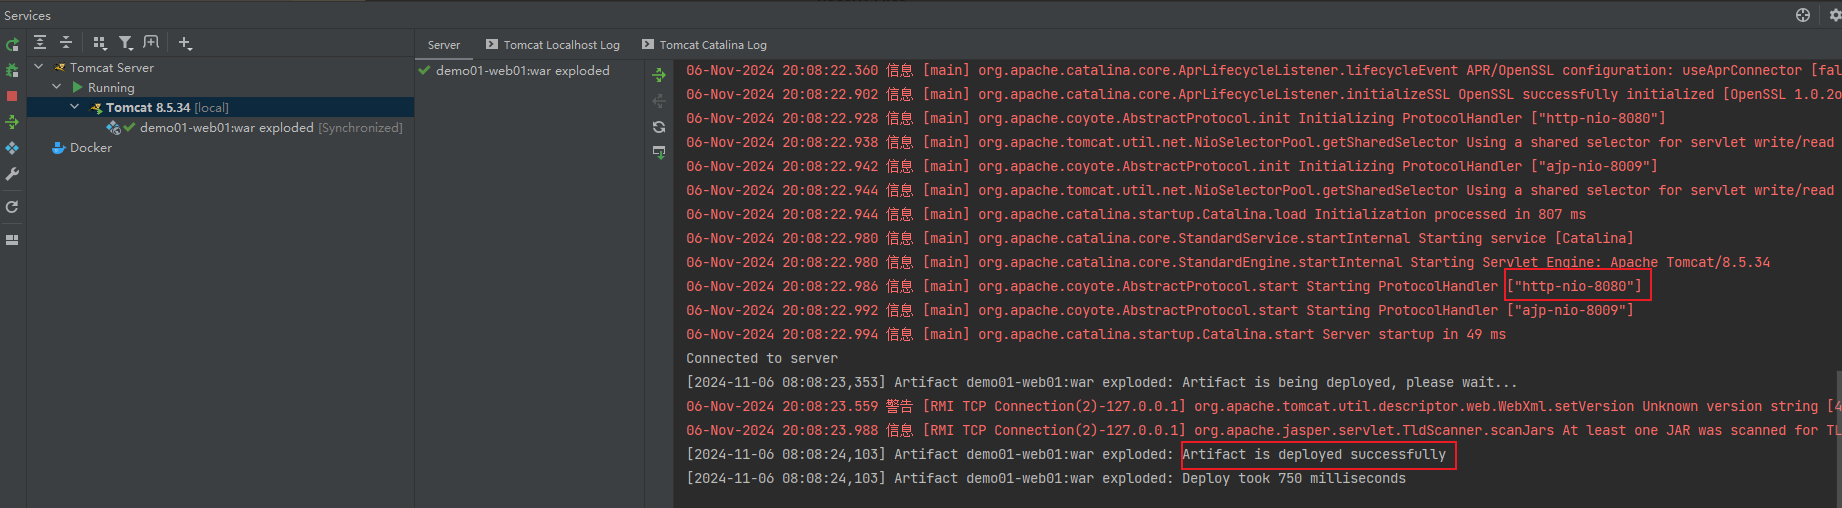
Task: Click Open in New Tab icon
Action: pyautogui.click(x=151, y=43)
